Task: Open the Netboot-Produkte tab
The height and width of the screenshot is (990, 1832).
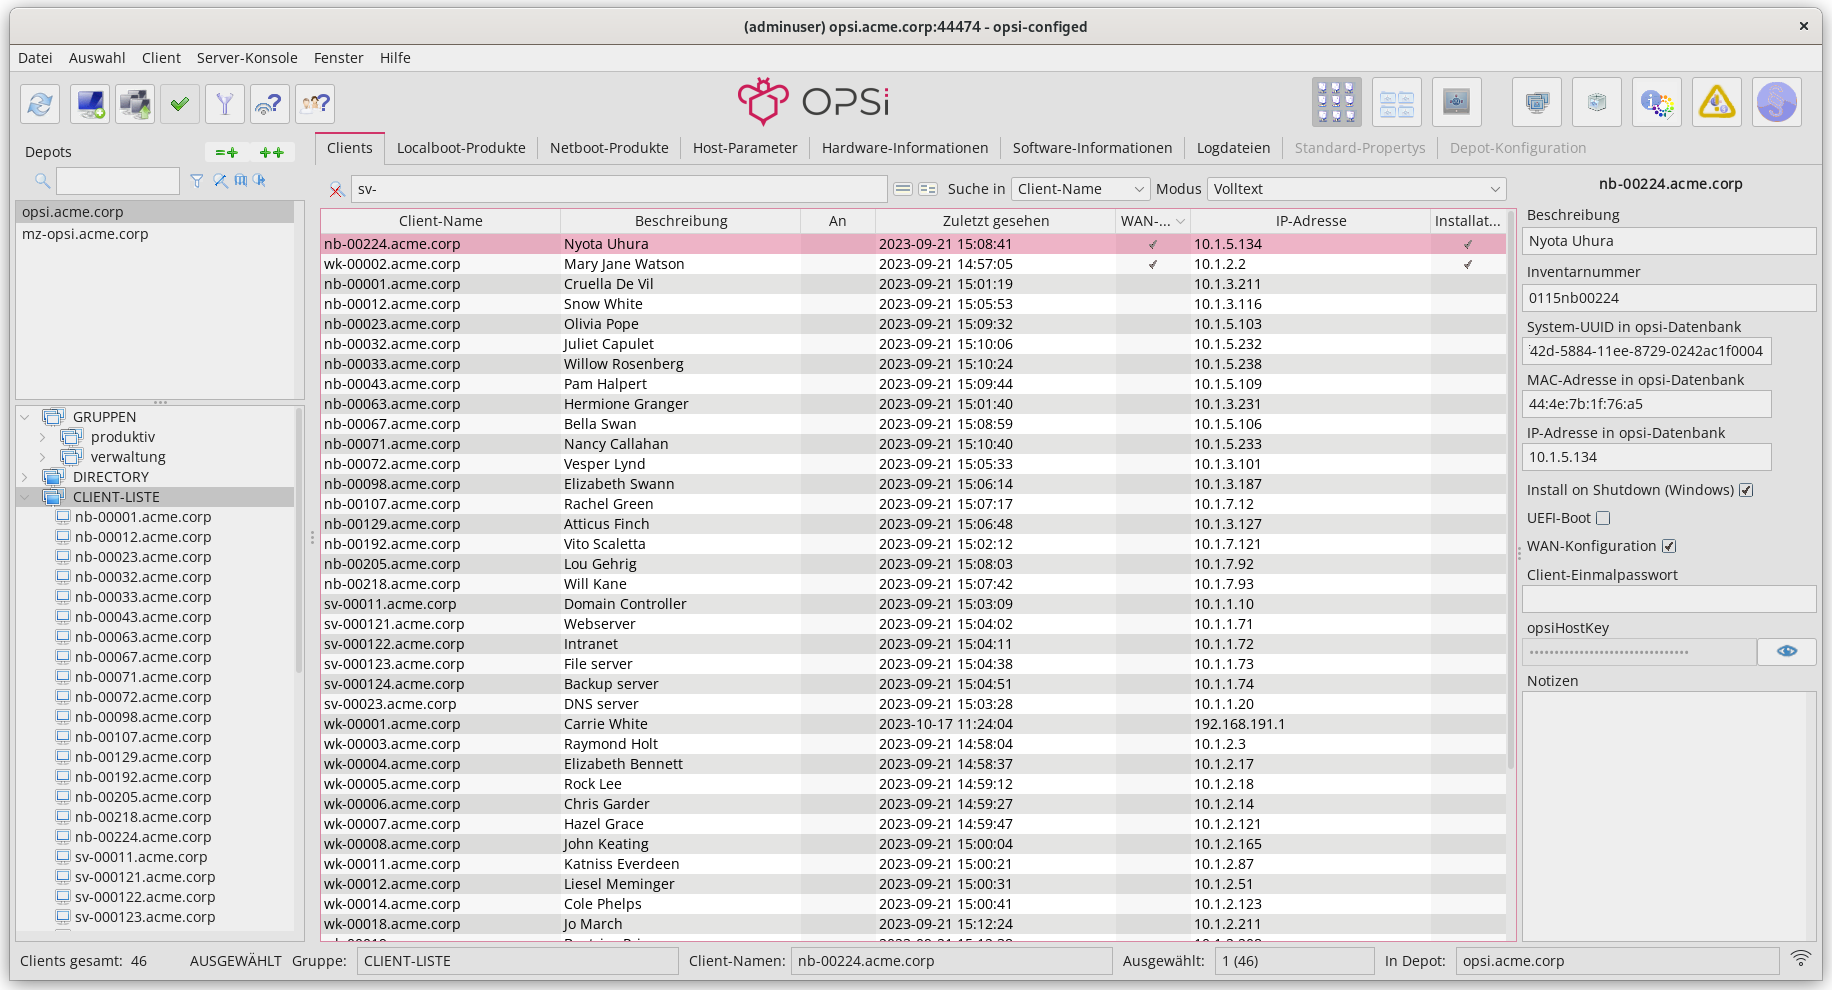Action: (609, 148)
